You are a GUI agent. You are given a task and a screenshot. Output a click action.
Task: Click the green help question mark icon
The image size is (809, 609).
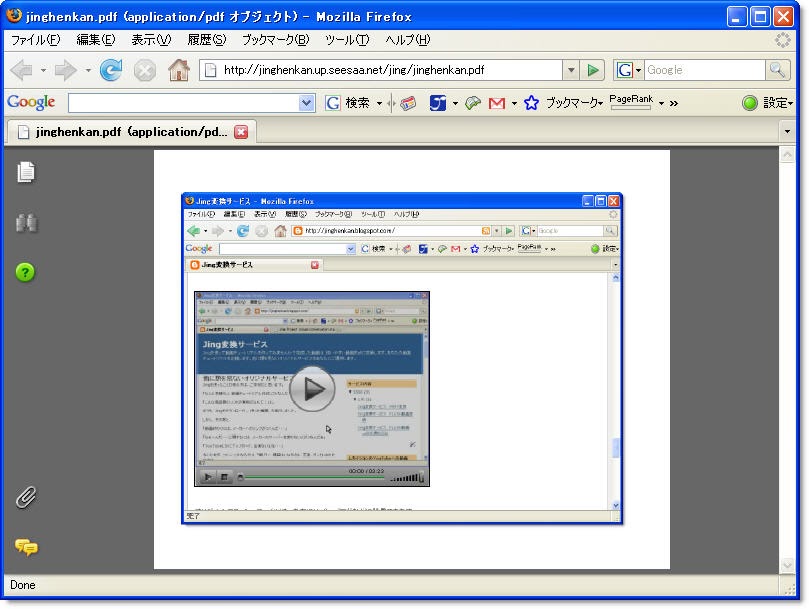pyautogui.click(x=25, y=271)
